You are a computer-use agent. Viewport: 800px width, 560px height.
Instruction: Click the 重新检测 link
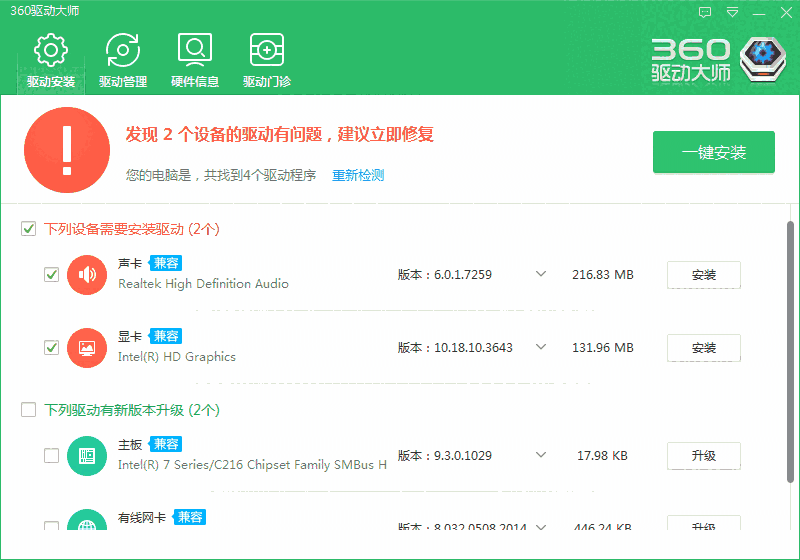click(x=358, y=175)
